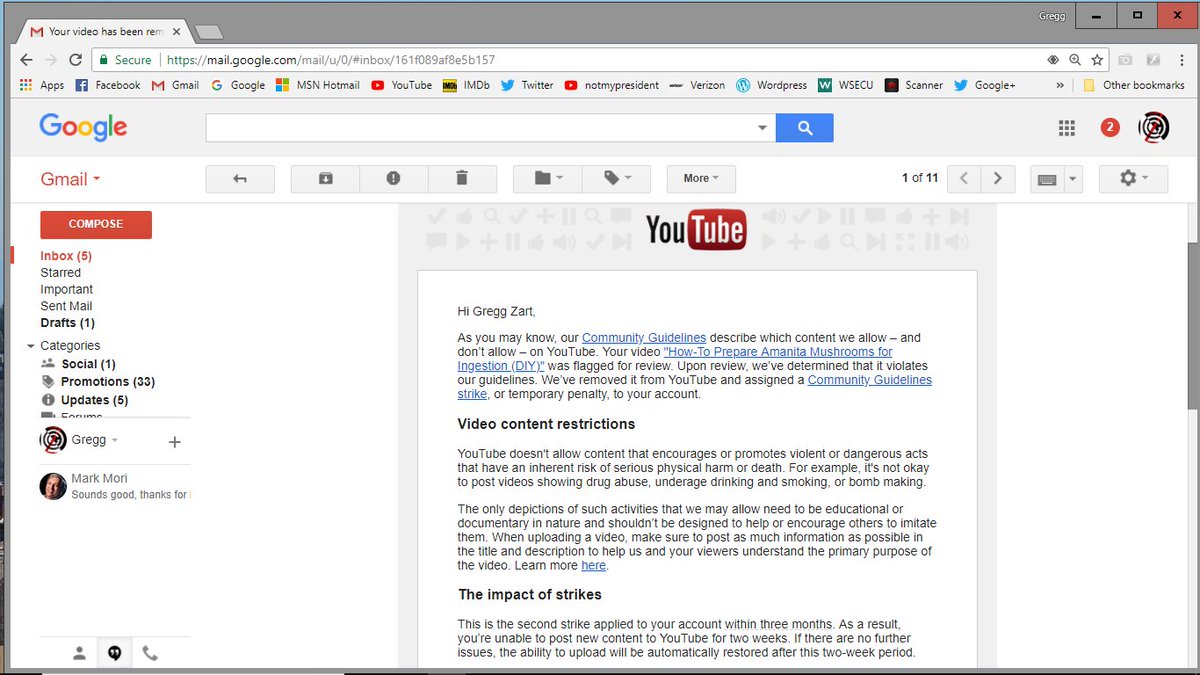Open Inbox (5) folder
The image size is (1200, 675).
point(66,256)
